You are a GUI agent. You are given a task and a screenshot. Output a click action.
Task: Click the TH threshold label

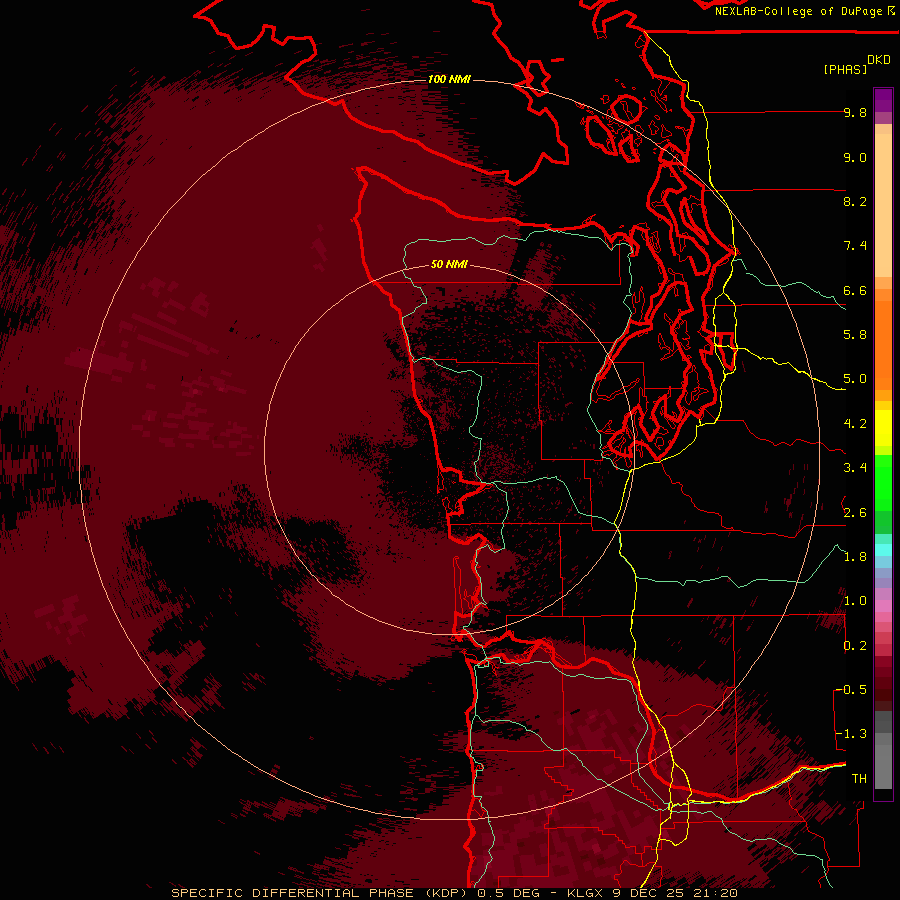(x=859, y=779)
